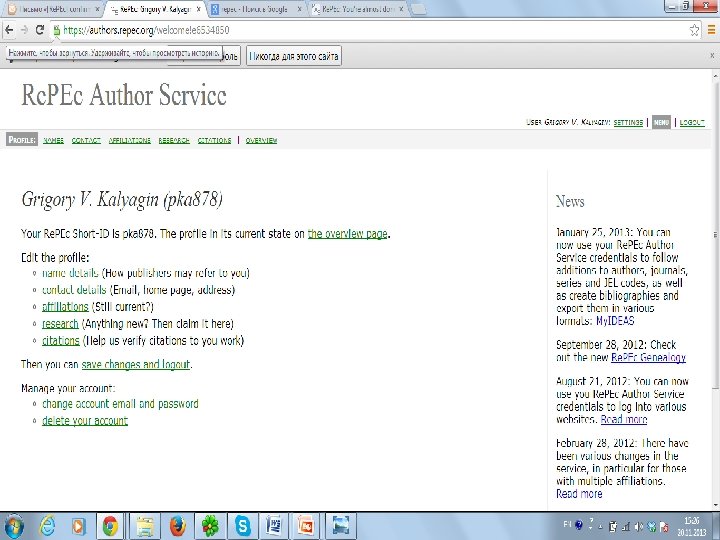Open the AFFILIATIONS profile menu item
Viewport: 720px width, 540px height.
tap(129, 140)
